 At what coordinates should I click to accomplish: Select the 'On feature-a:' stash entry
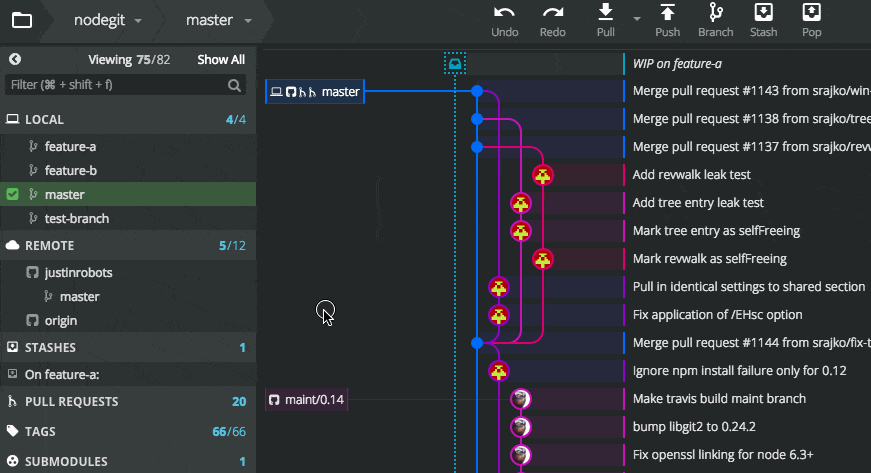point(128,375)
